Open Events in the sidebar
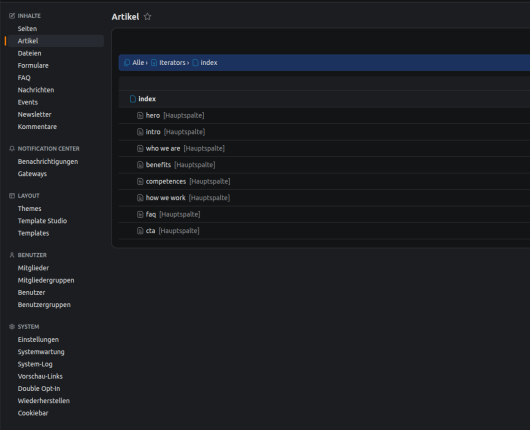Screen dimensions: 530x430 28,102
